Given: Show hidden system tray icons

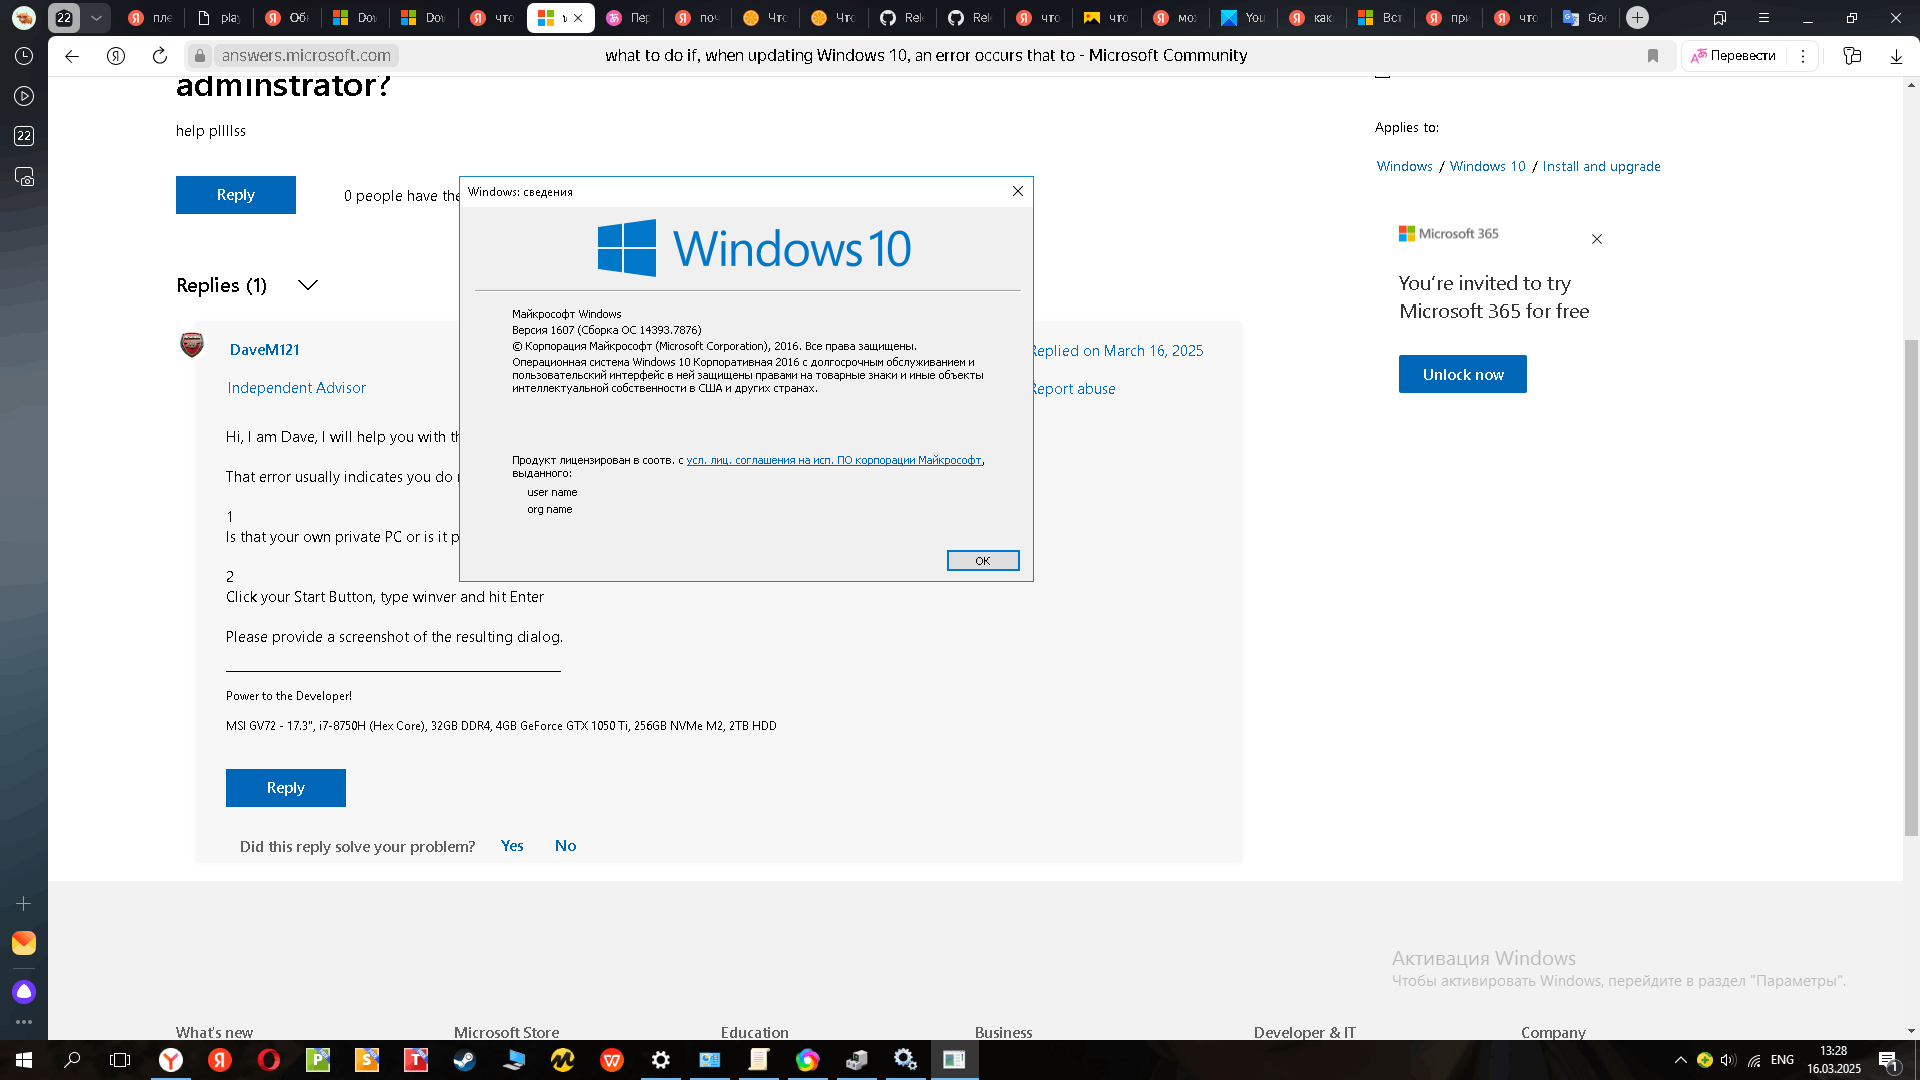Looking at the screenshot, I should pyautogui.click(x=1681, y=1060).
